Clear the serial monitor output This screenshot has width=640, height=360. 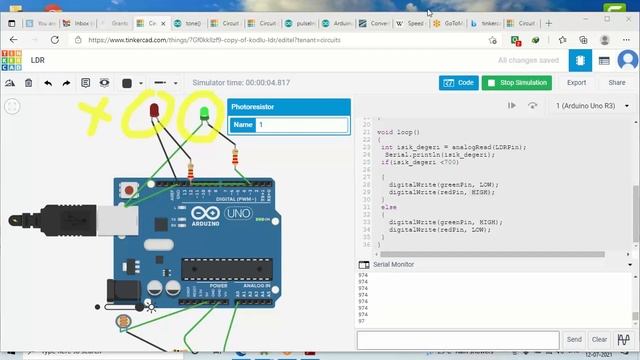(x=599, y=340)
